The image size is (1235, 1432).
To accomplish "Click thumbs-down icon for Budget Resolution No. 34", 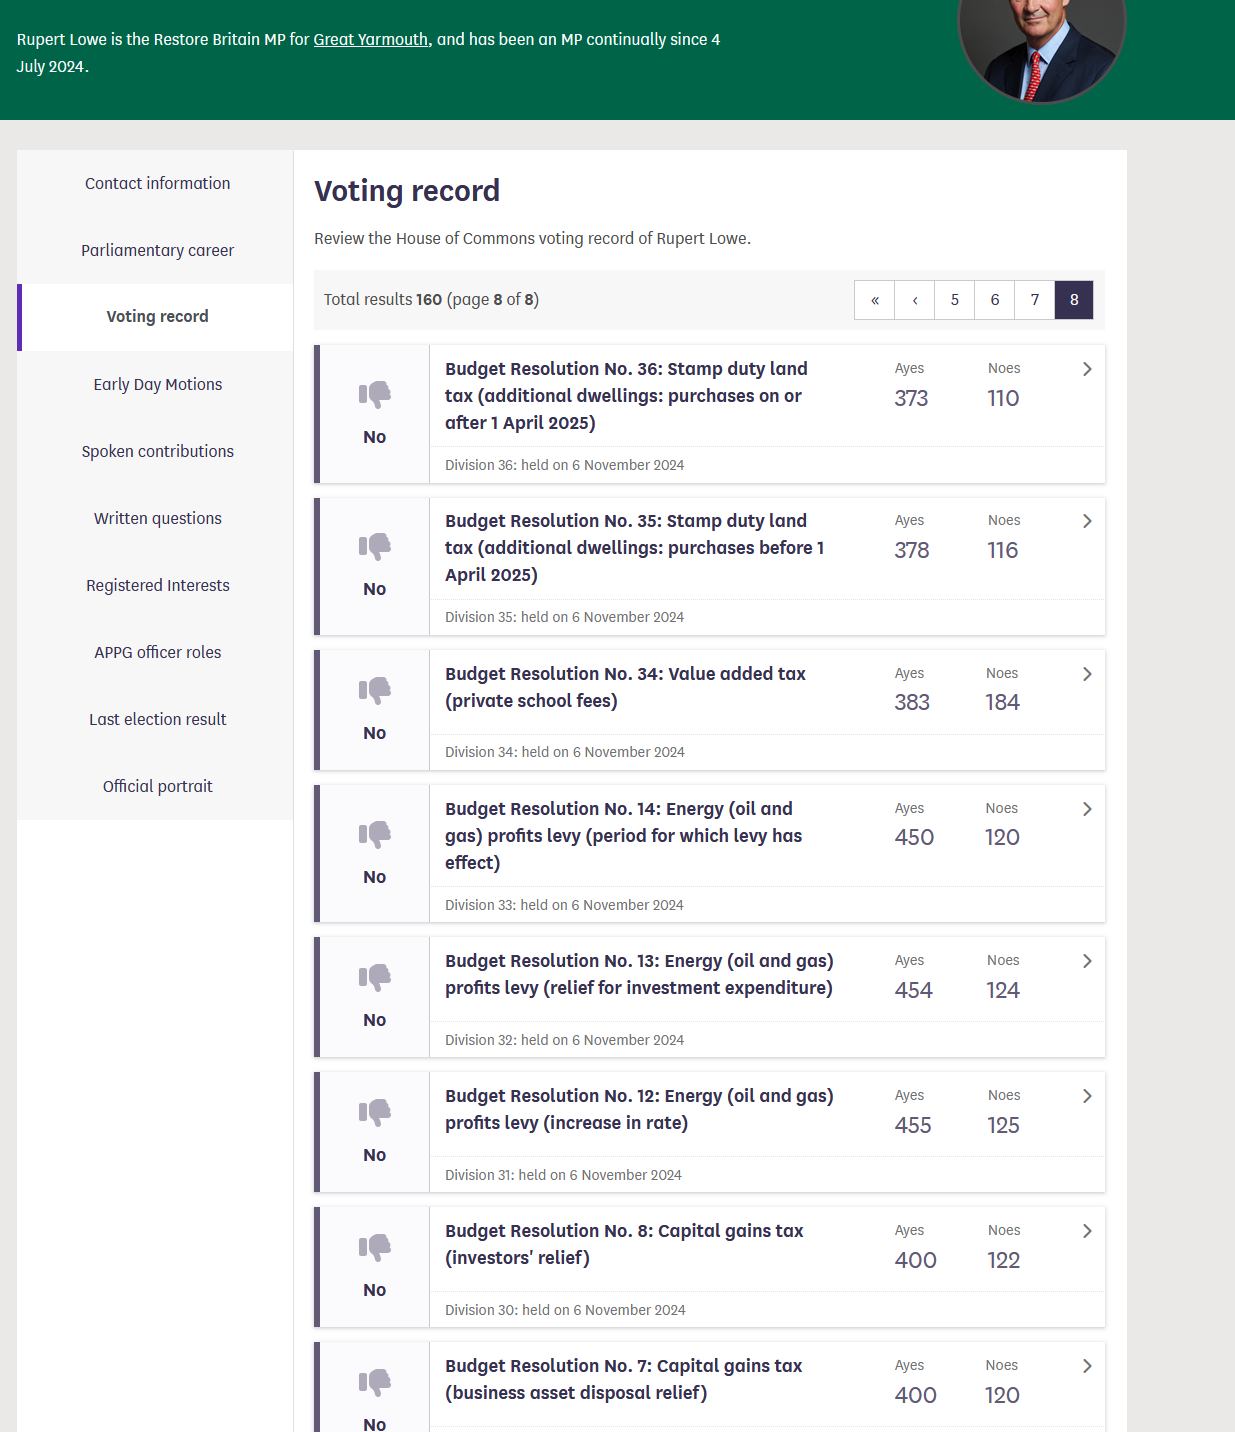I will click(375, 691).
